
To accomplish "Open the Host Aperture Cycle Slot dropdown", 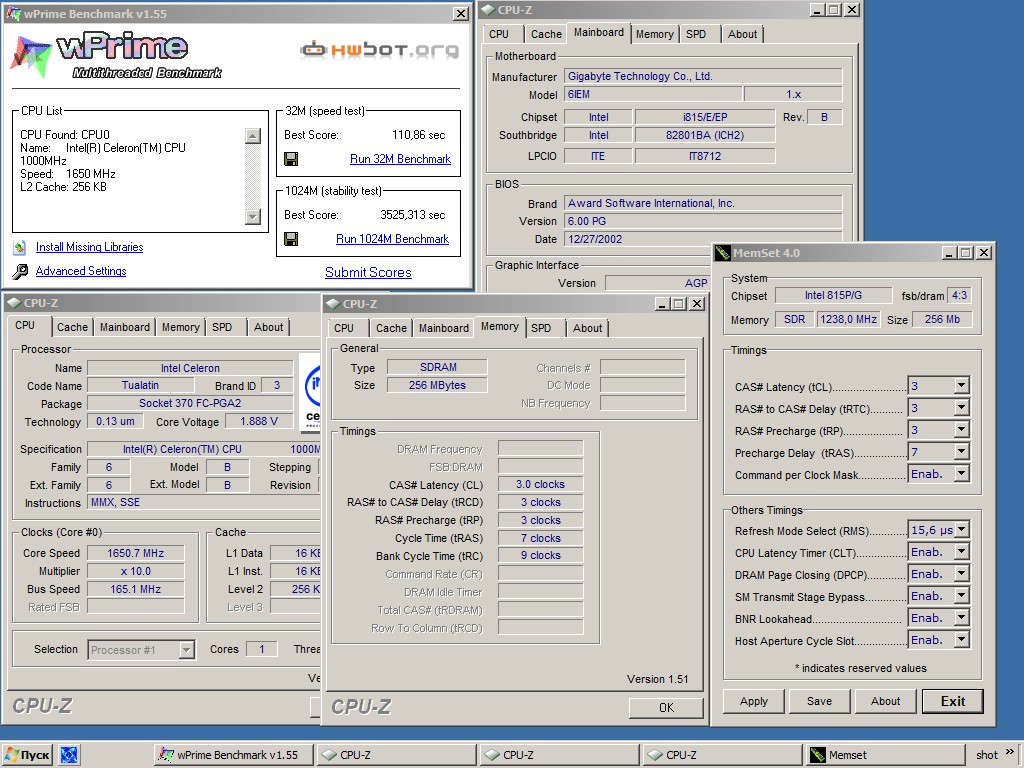I will (961, 640).
